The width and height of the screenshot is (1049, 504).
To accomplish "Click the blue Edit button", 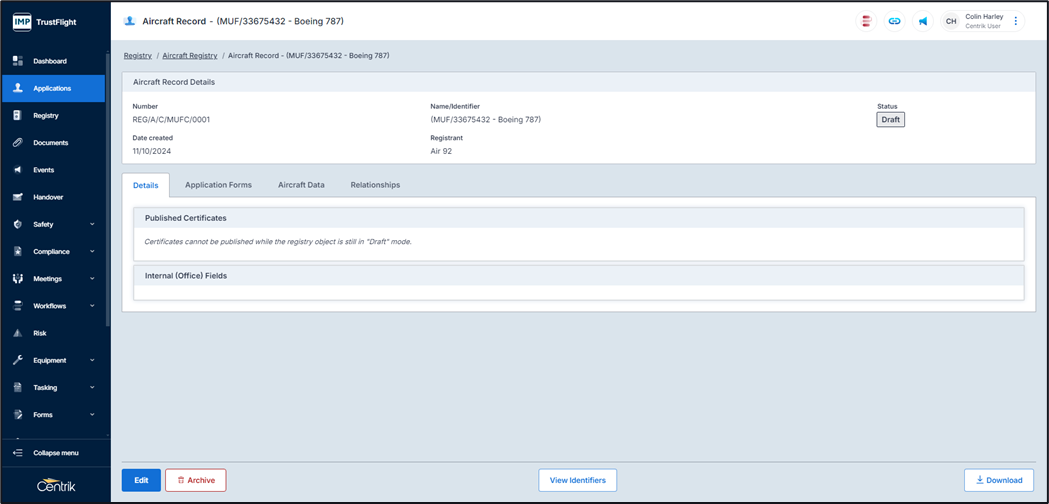I will click(x=141, y=480).
